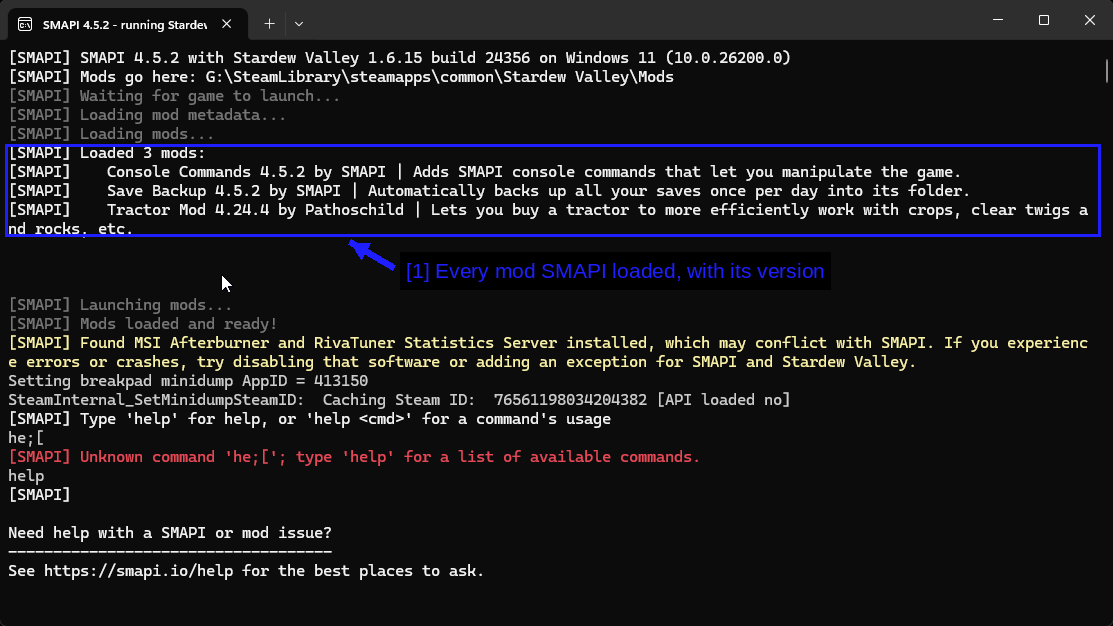Click the Save Backup 4.5.2 mod line
This screenshot has width=1113, height=626.
pos(489,192)
